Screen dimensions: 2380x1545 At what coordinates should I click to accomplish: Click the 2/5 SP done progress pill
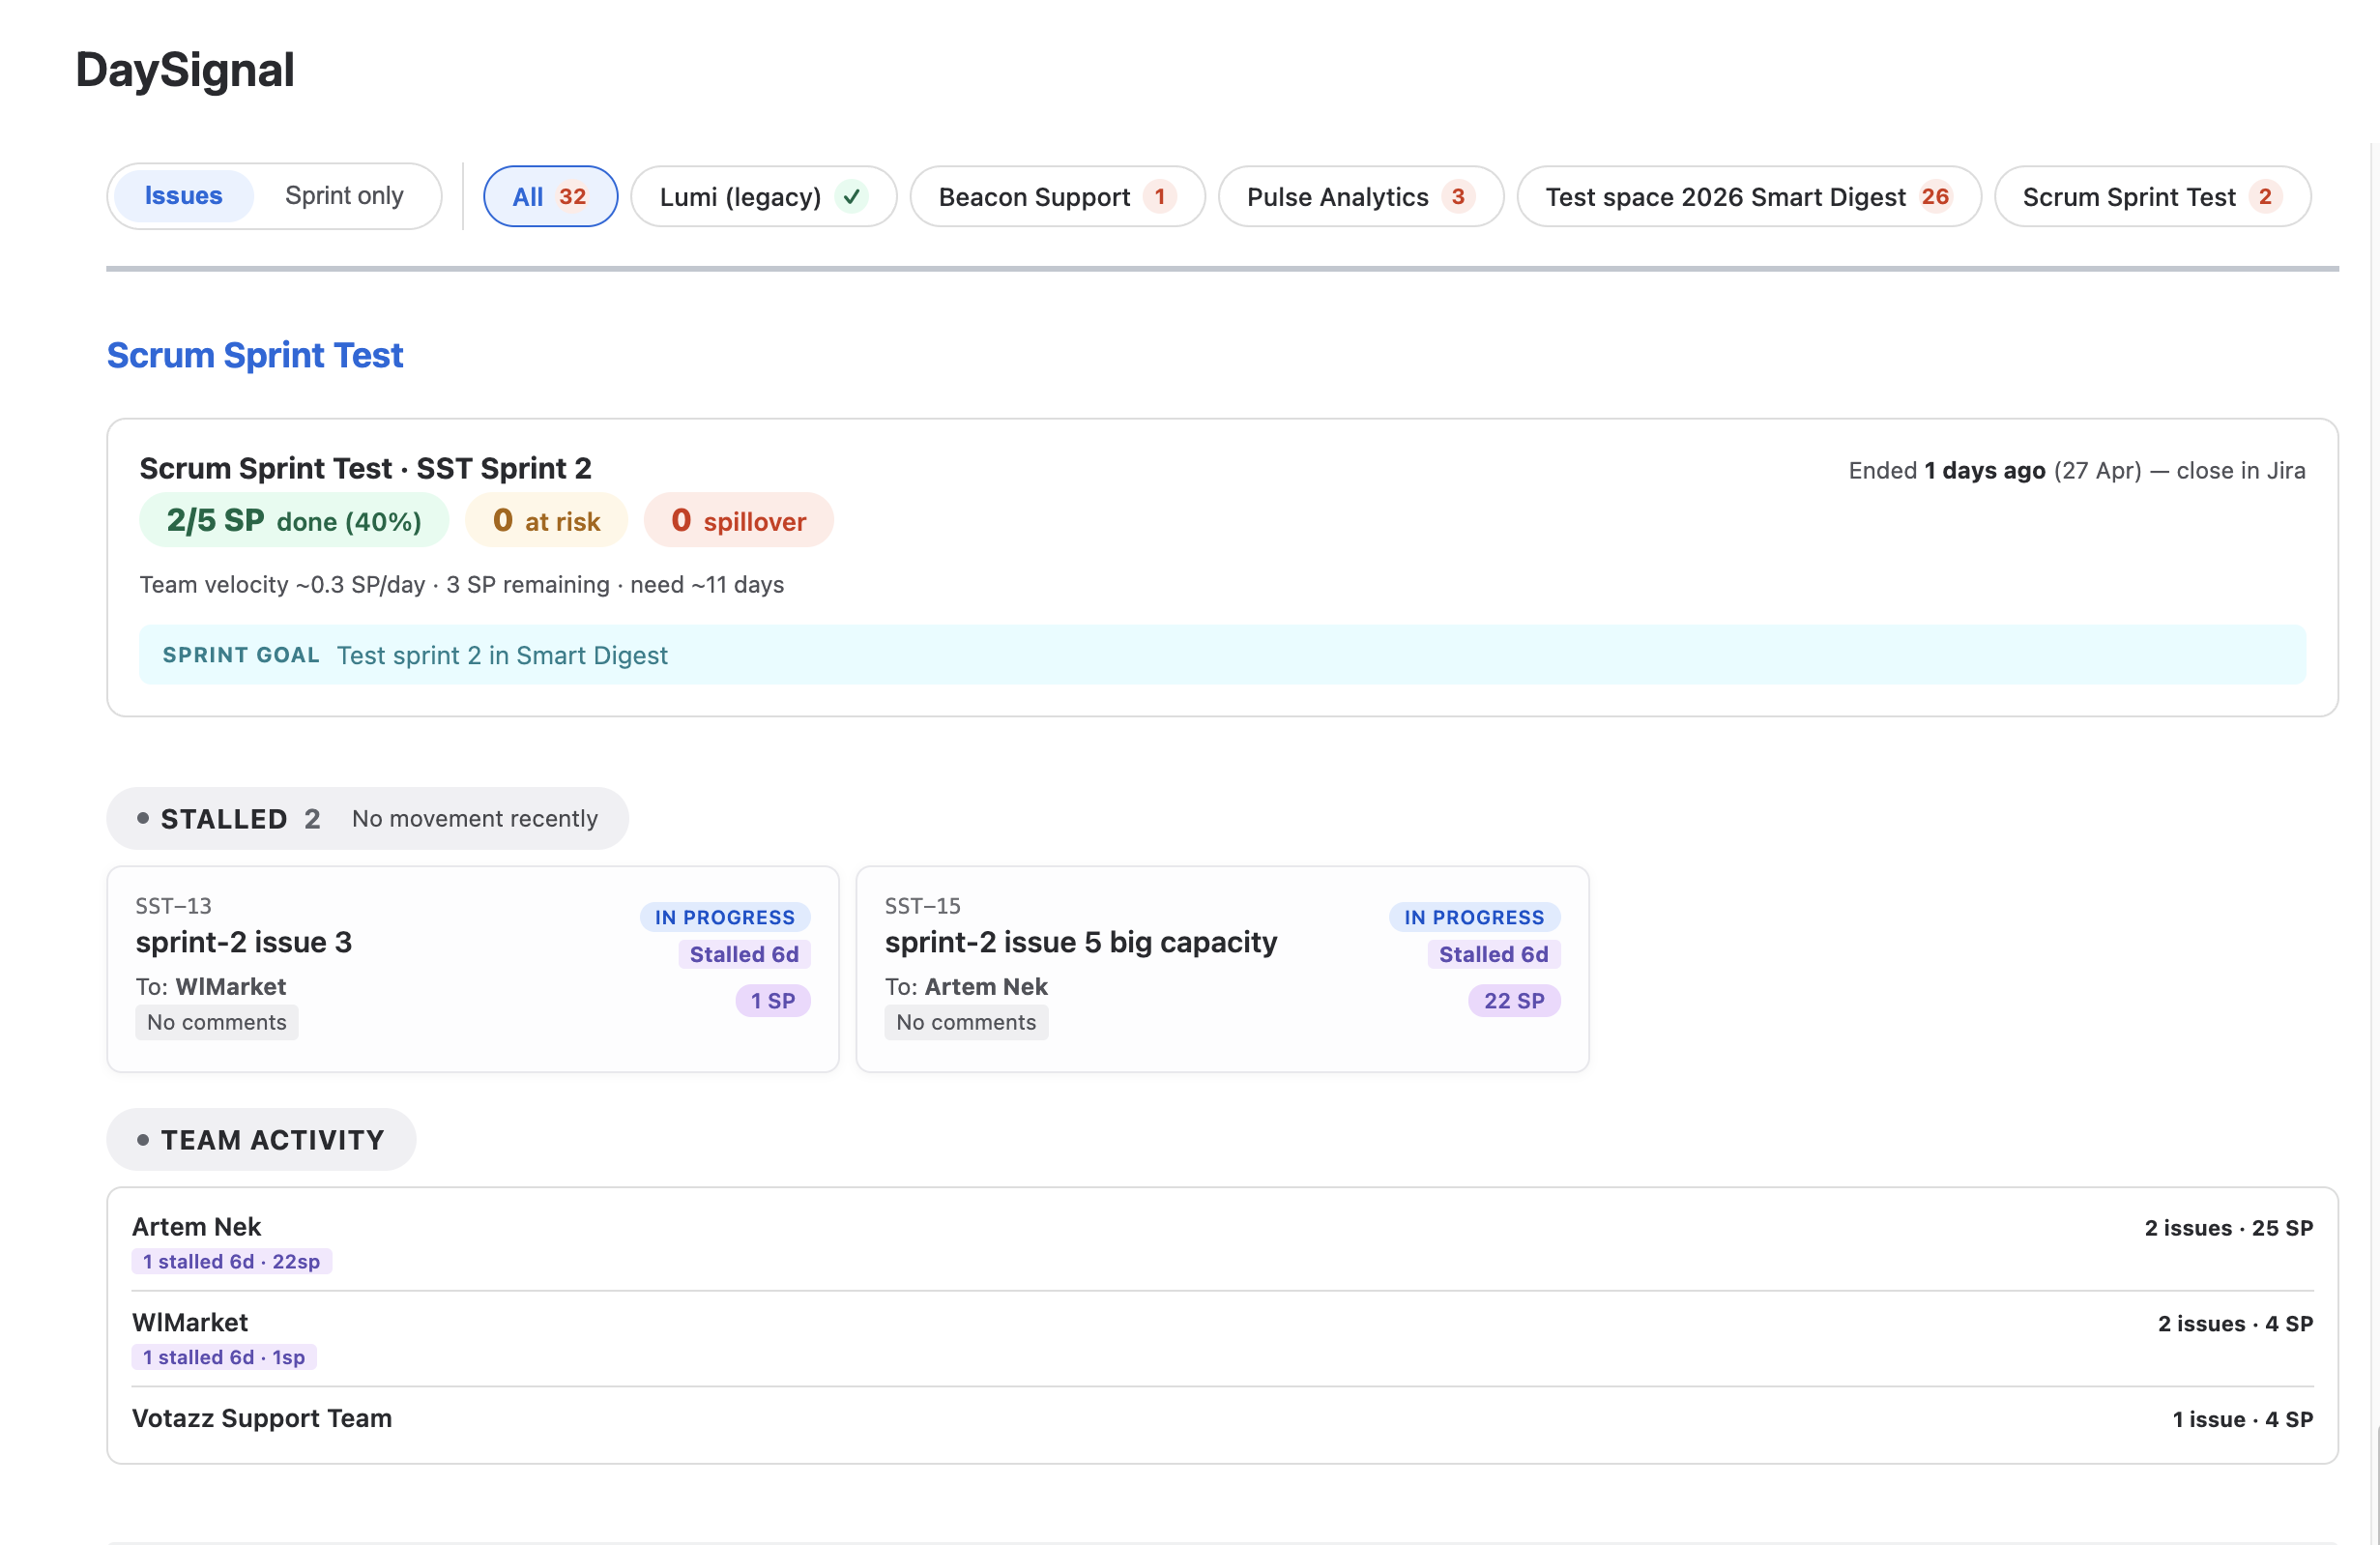click(x=293, y=520)
